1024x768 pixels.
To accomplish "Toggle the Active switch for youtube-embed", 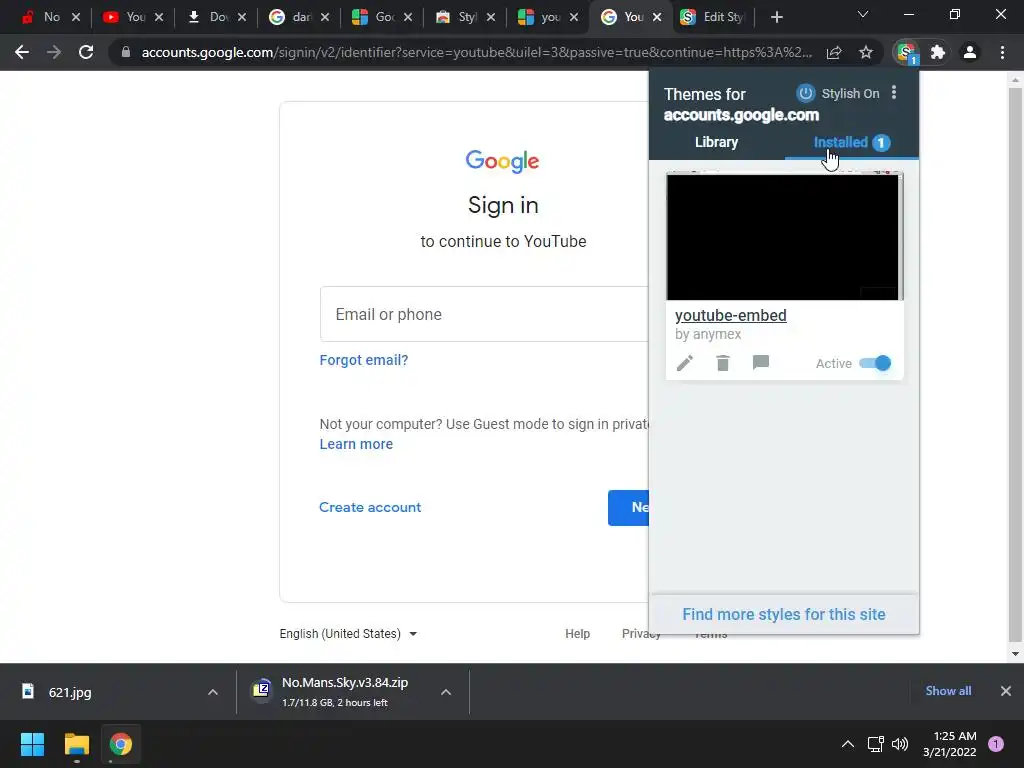I will [x=875, y=363].
